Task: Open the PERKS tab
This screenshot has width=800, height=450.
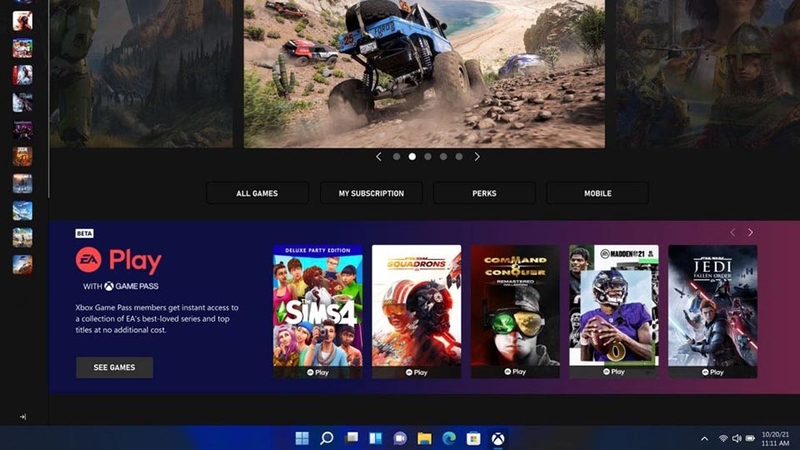Action: point(484,193)
